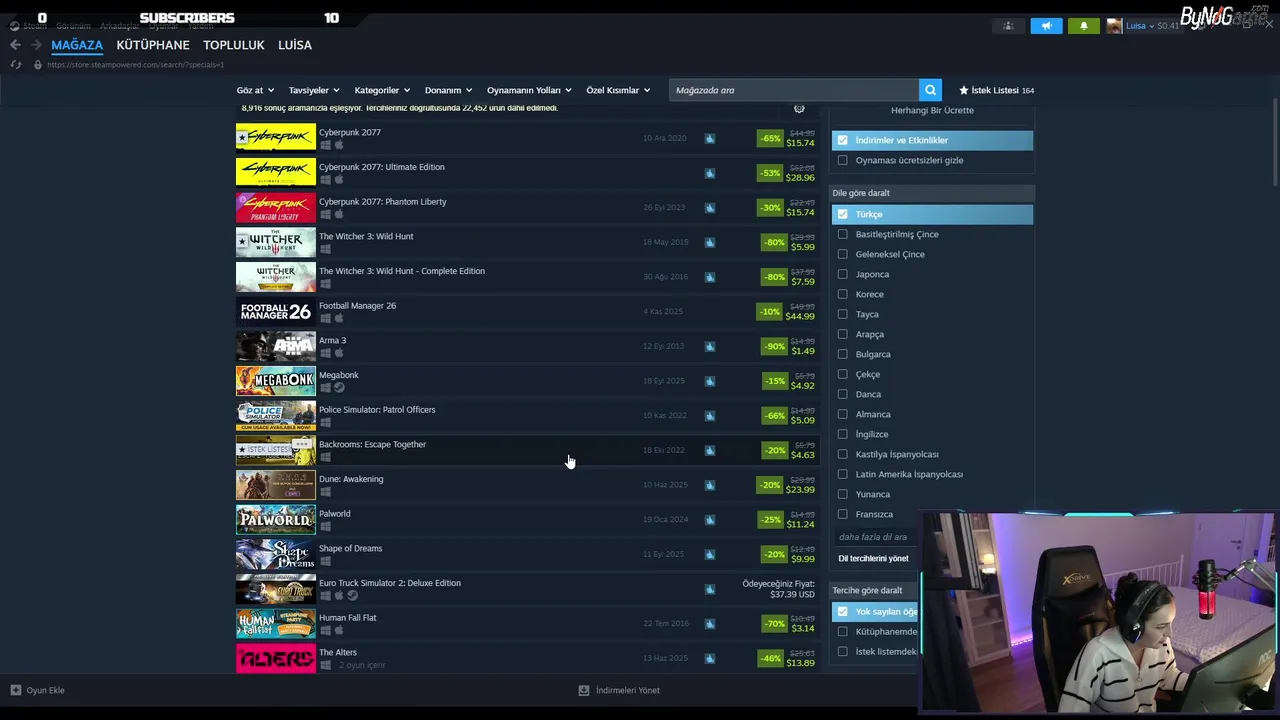Click the Mağazada ara search field
Viewport: 1280px width, 720px height.
click(x=794, y=90)
